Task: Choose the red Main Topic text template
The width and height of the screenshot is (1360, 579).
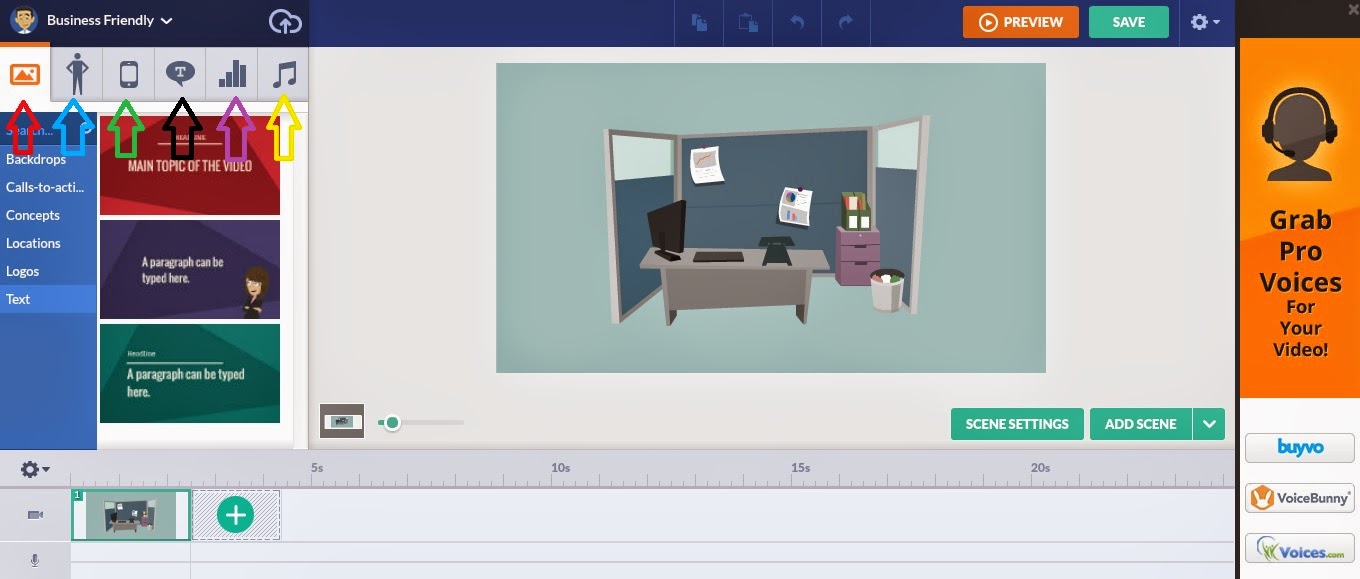Action: pyautogui.click(x=190, y=165)
